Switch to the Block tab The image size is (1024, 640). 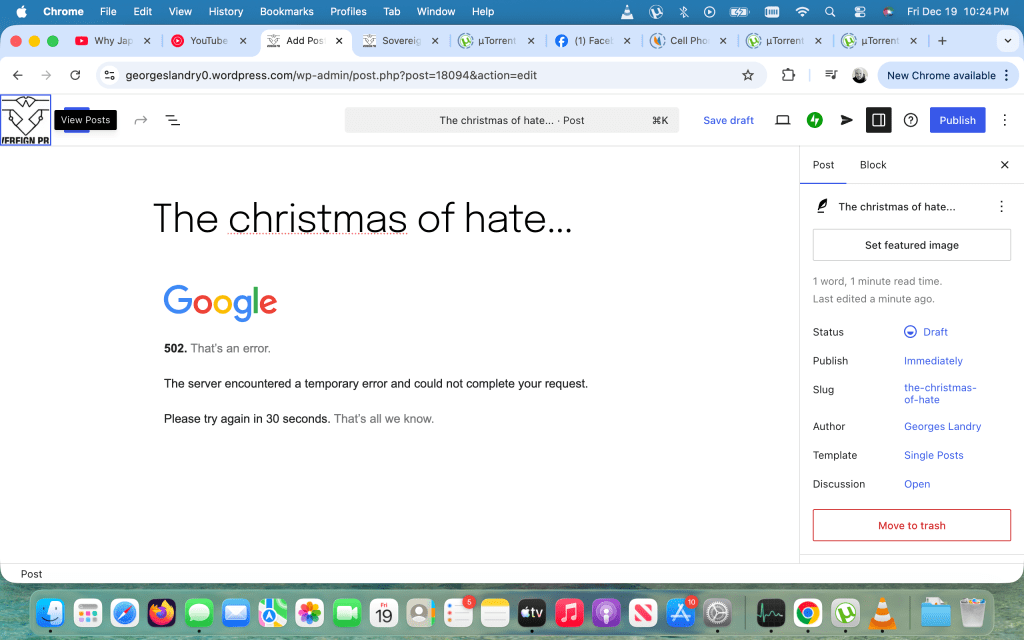(x=873, y=165)
